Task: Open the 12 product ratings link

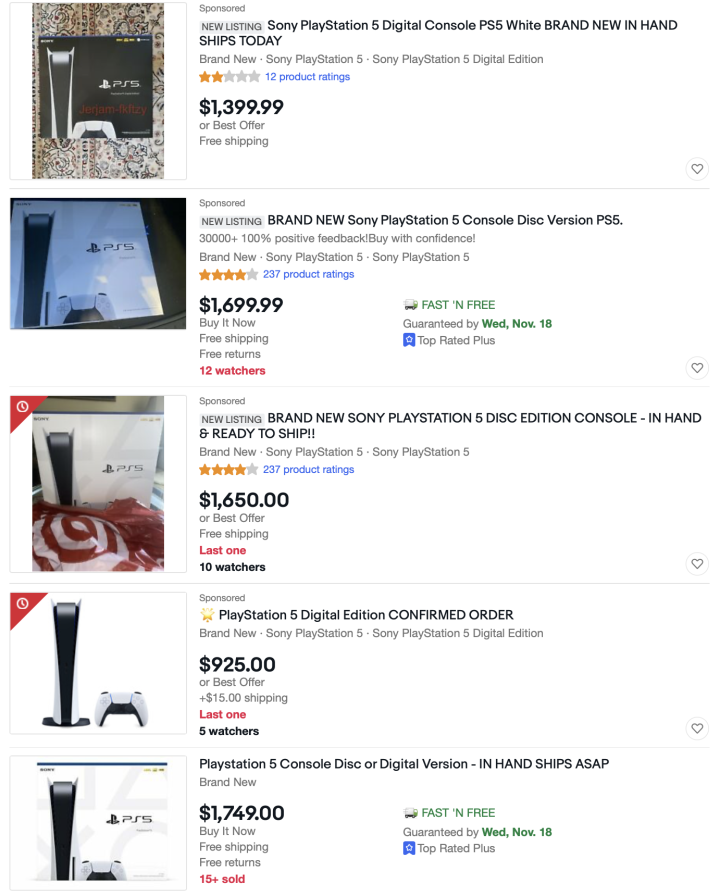Action: pos(307,77)
